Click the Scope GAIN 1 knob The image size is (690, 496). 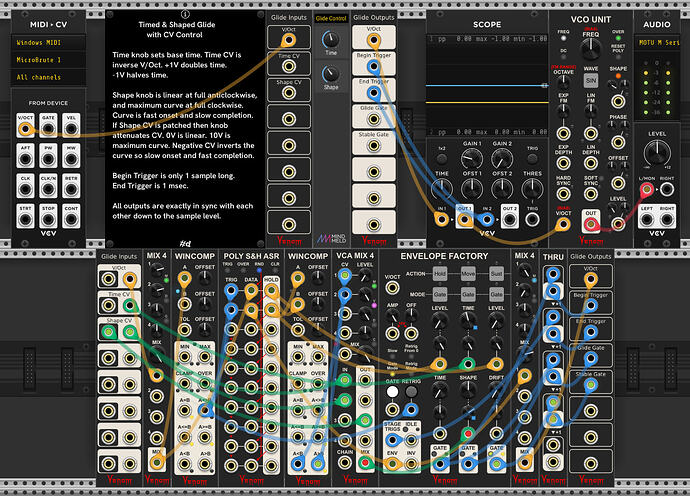pyautogui.click(x=471, y=158)
